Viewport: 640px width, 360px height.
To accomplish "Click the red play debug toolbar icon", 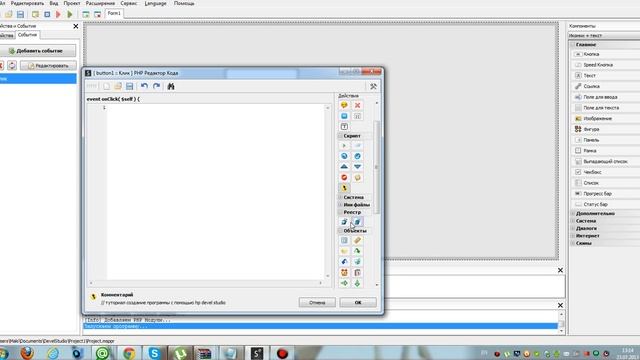I will [x=58, y=14].
